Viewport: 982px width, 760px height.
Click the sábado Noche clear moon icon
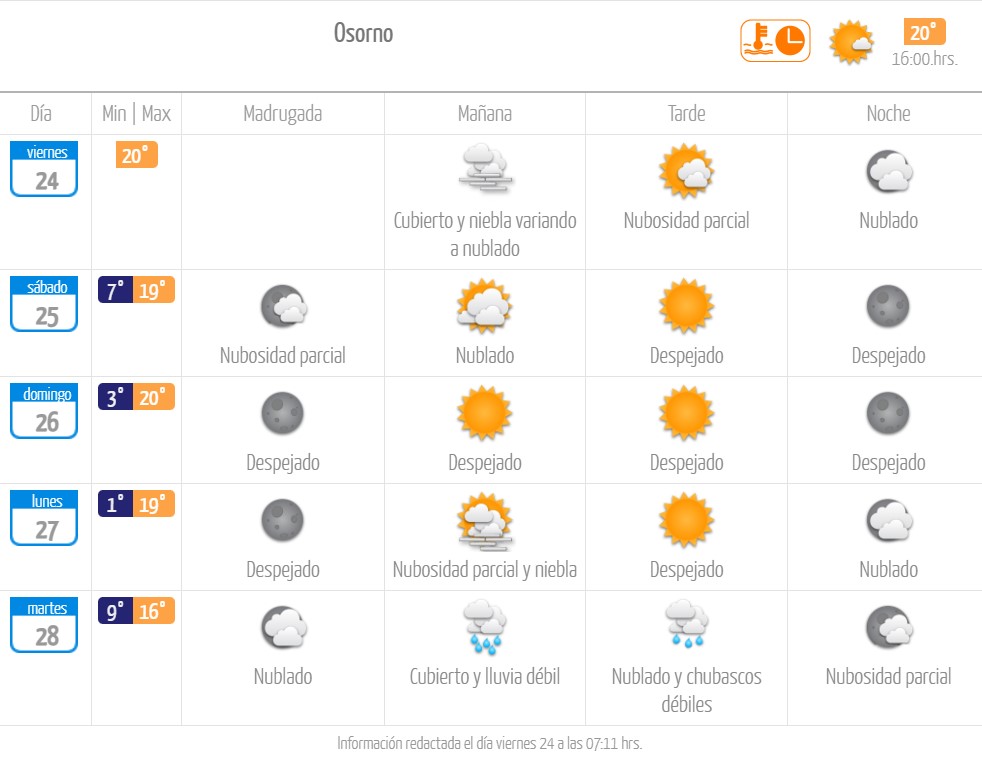(888, 306)
